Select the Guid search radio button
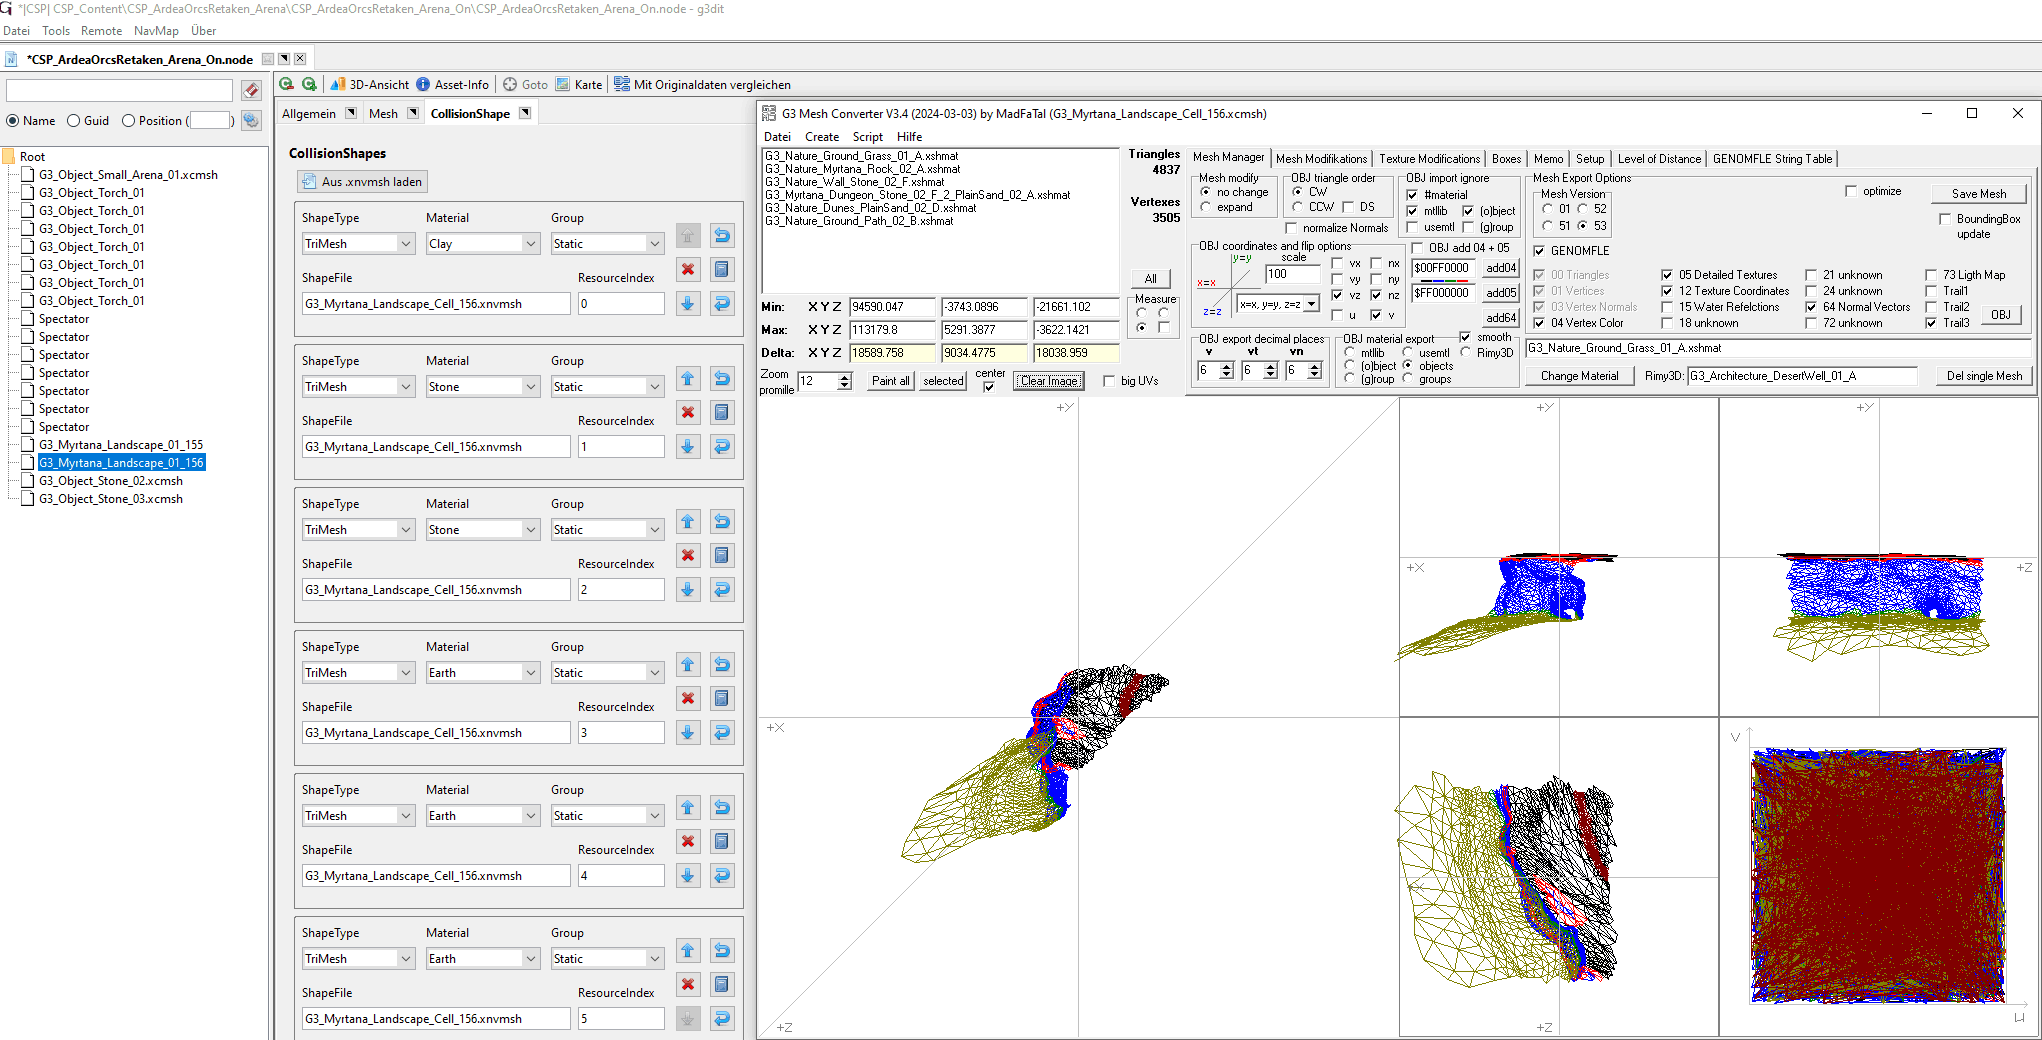 74,121
